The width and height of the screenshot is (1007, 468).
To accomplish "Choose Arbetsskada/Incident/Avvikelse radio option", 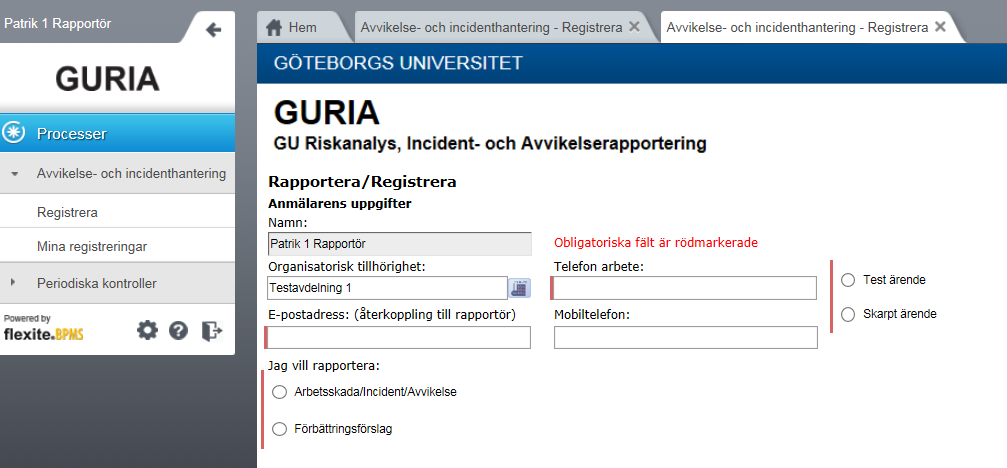I will [279, 392].
